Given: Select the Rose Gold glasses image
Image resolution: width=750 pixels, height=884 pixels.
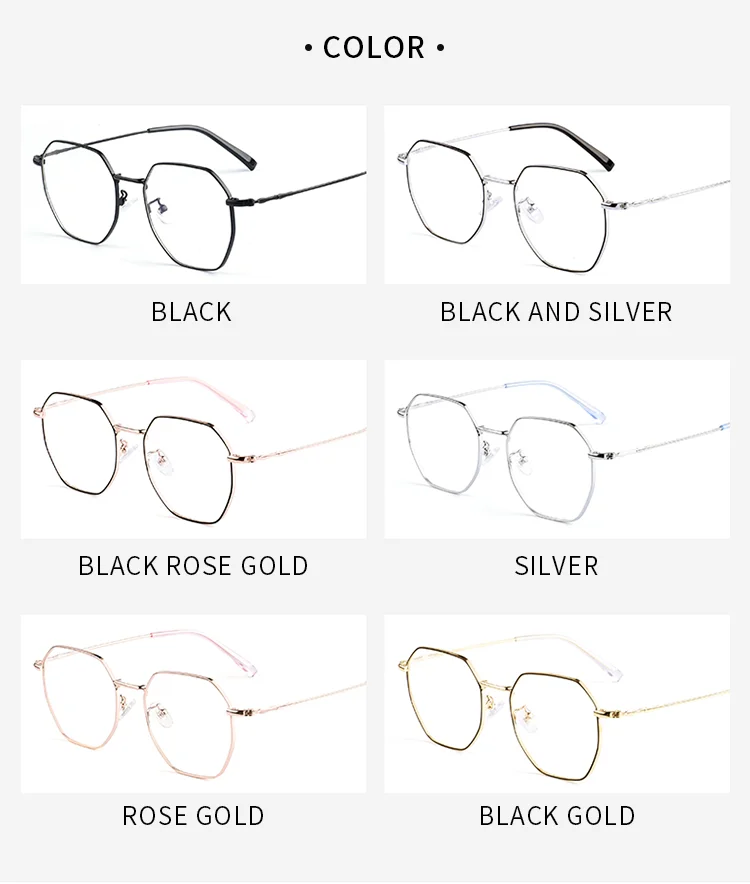Looking at the screenshot, I should point(193,704).
